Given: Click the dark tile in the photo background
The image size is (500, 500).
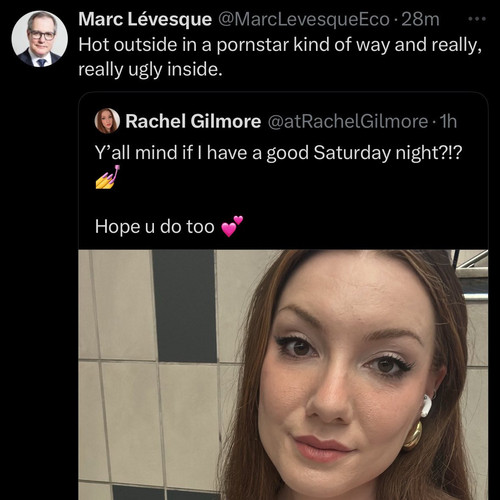Looking at the screenshot, I should tap(185, 306).
